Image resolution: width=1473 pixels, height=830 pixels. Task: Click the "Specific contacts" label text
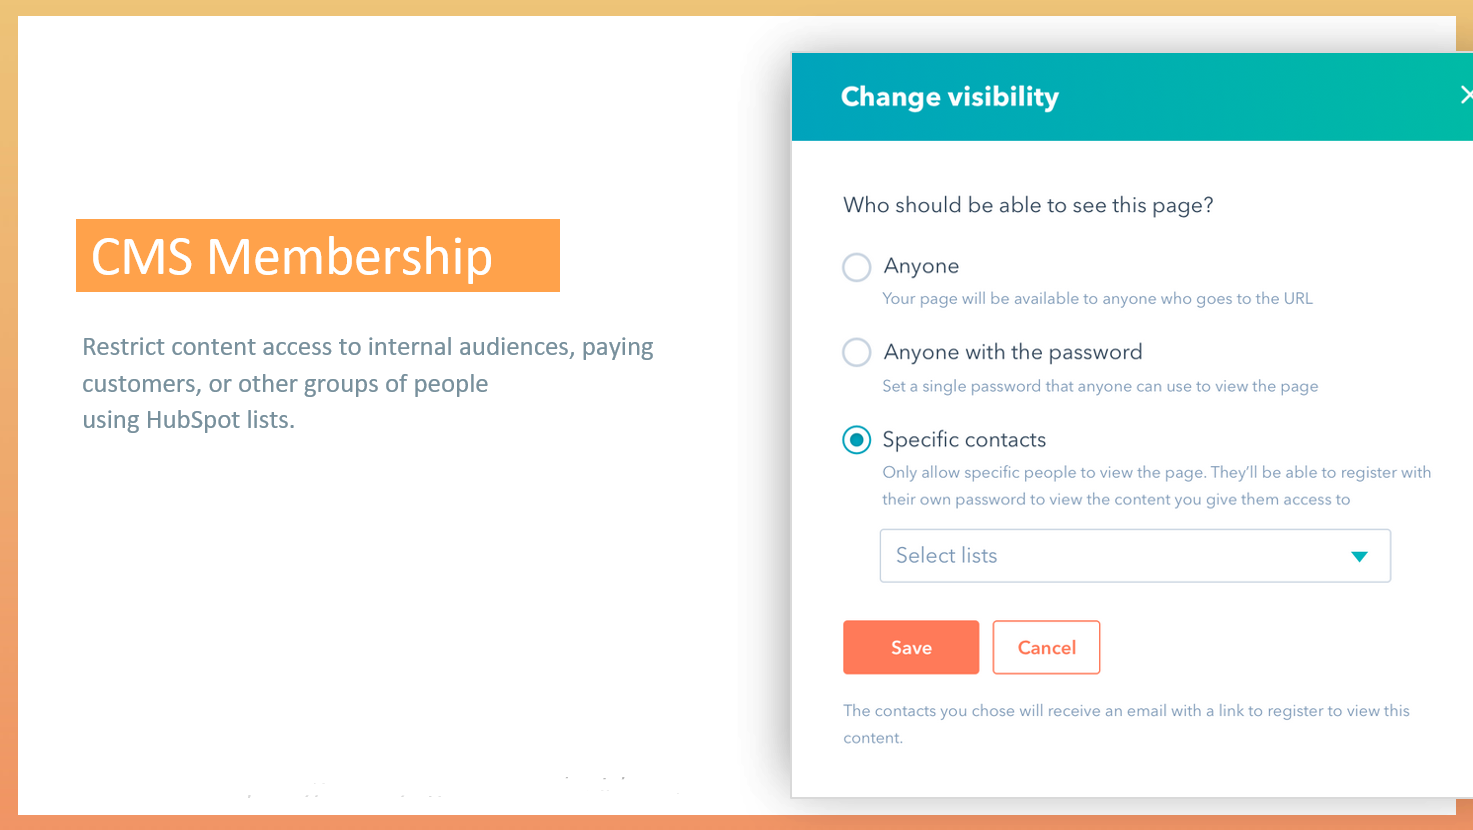(964, 440)
